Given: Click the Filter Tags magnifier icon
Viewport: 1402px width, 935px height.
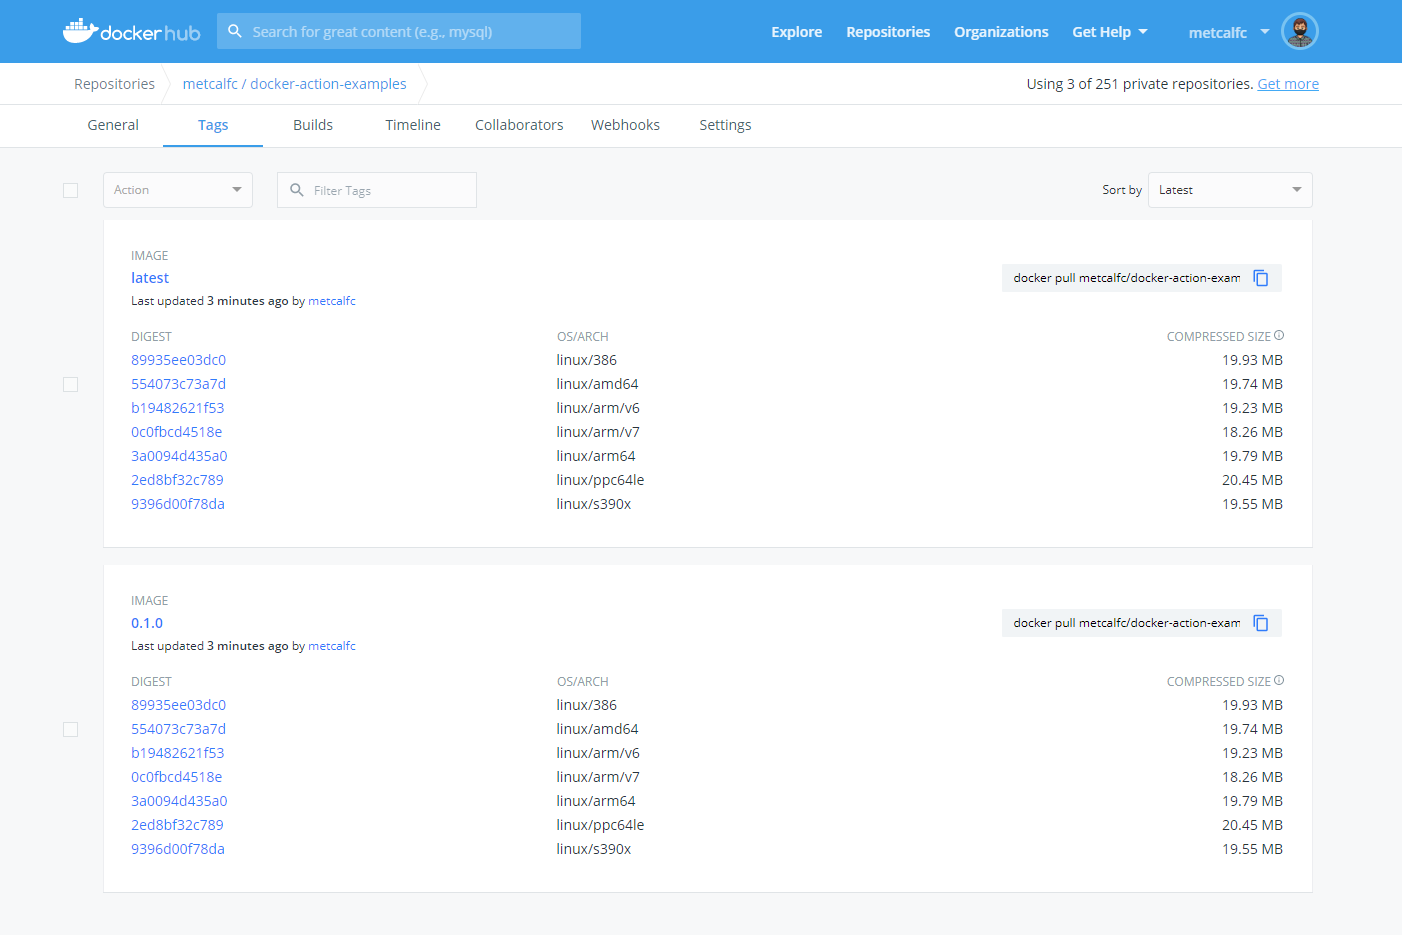Looking at the screenshot, I should tap(297, 190).
